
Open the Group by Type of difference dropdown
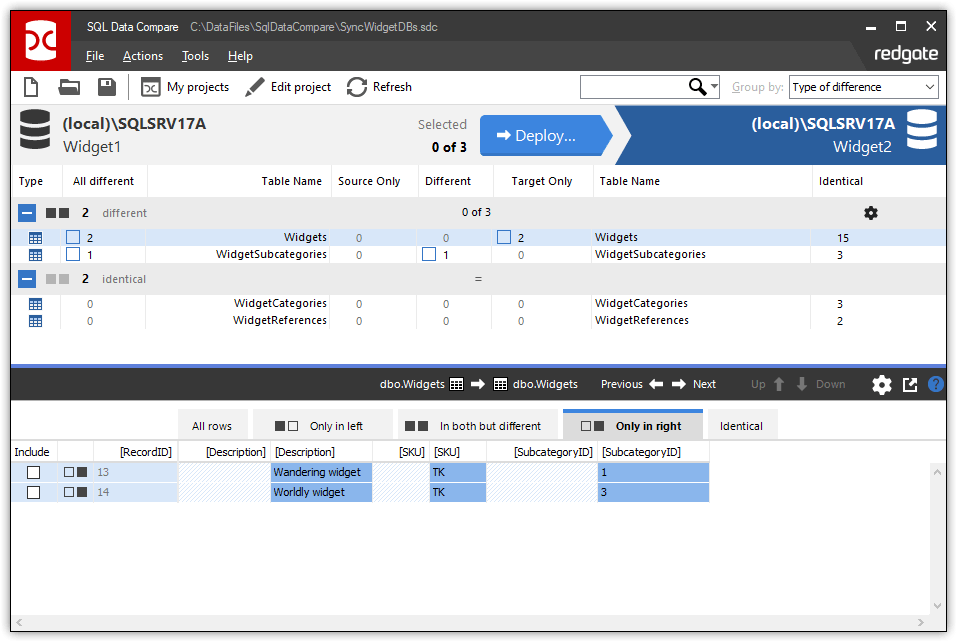click(863, 87)
